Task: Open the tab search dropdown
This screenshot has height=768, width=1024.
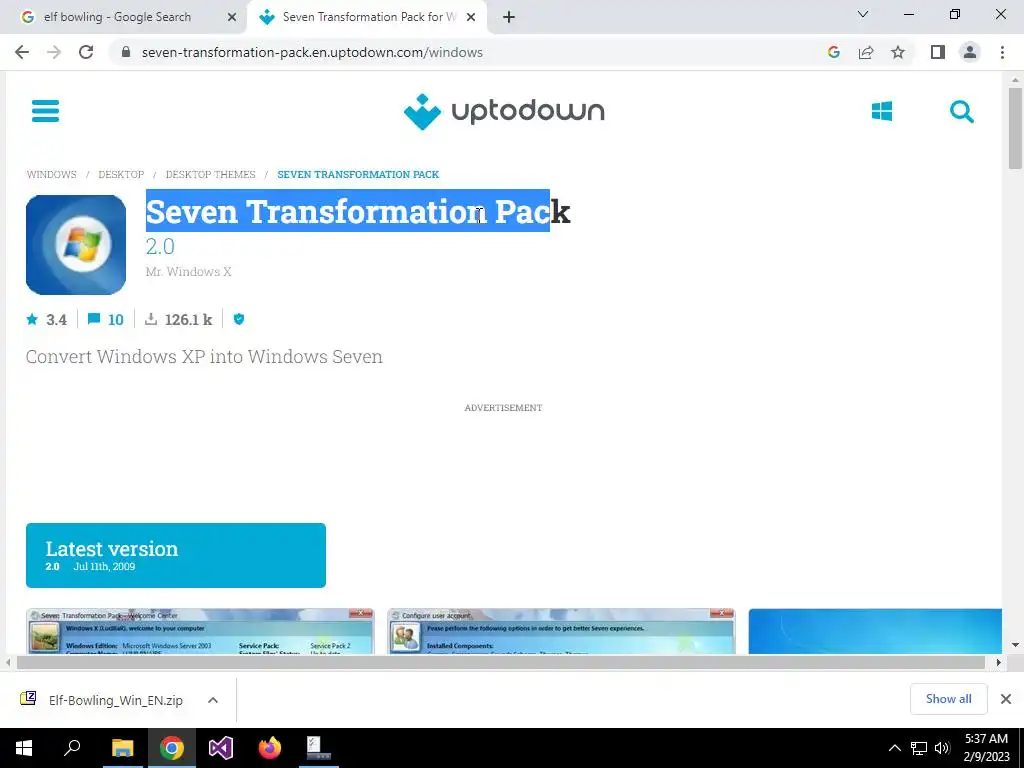Action: [x=863, y=14]
